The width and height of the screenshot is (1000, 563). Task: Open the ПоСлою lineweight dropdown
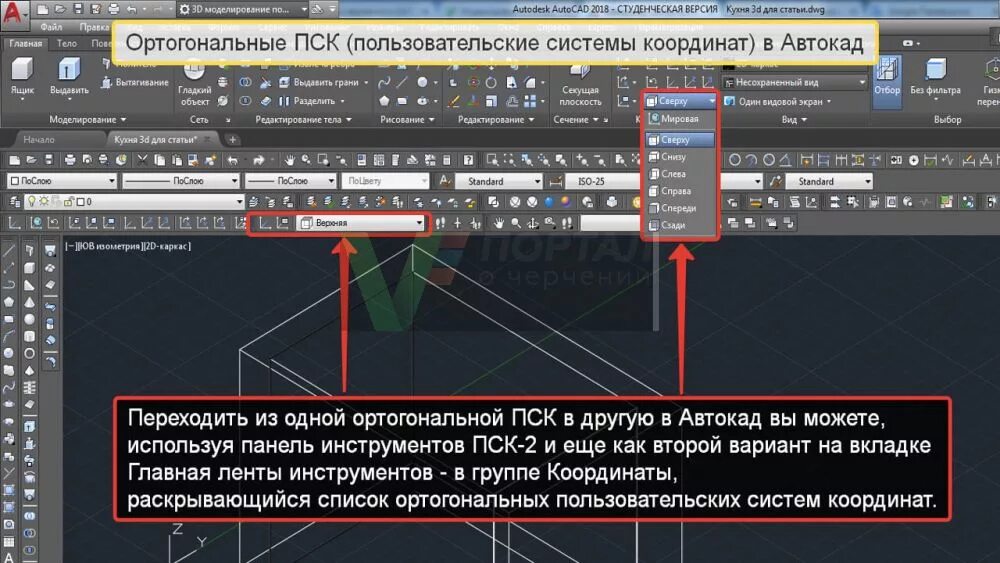(x=290, y=181)
